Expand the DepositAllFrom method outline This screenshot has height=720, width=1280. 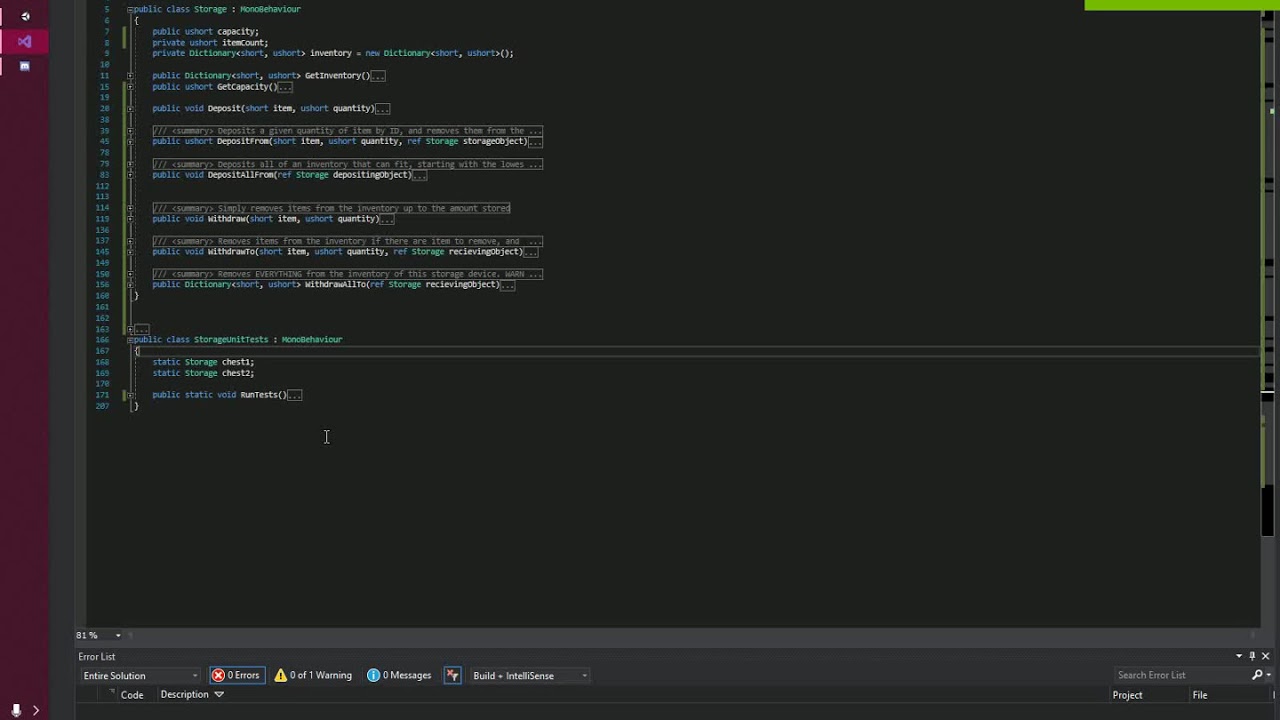coord(130,175)
